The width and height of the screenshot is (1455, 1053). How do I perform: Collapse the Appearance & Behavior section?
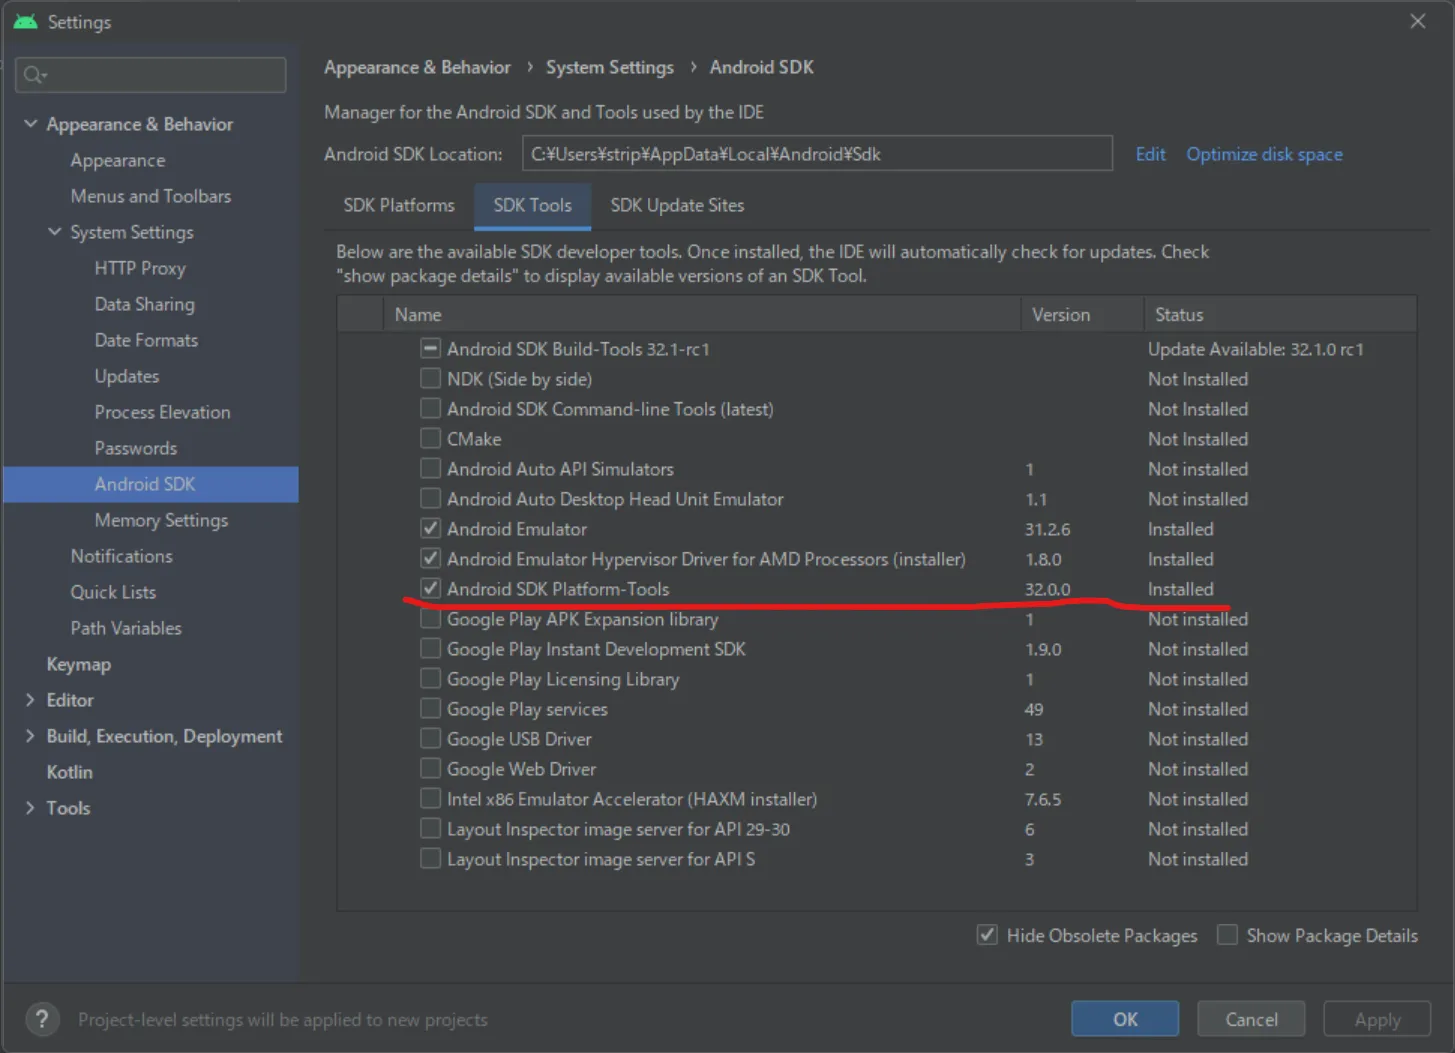tap(31, 124)
